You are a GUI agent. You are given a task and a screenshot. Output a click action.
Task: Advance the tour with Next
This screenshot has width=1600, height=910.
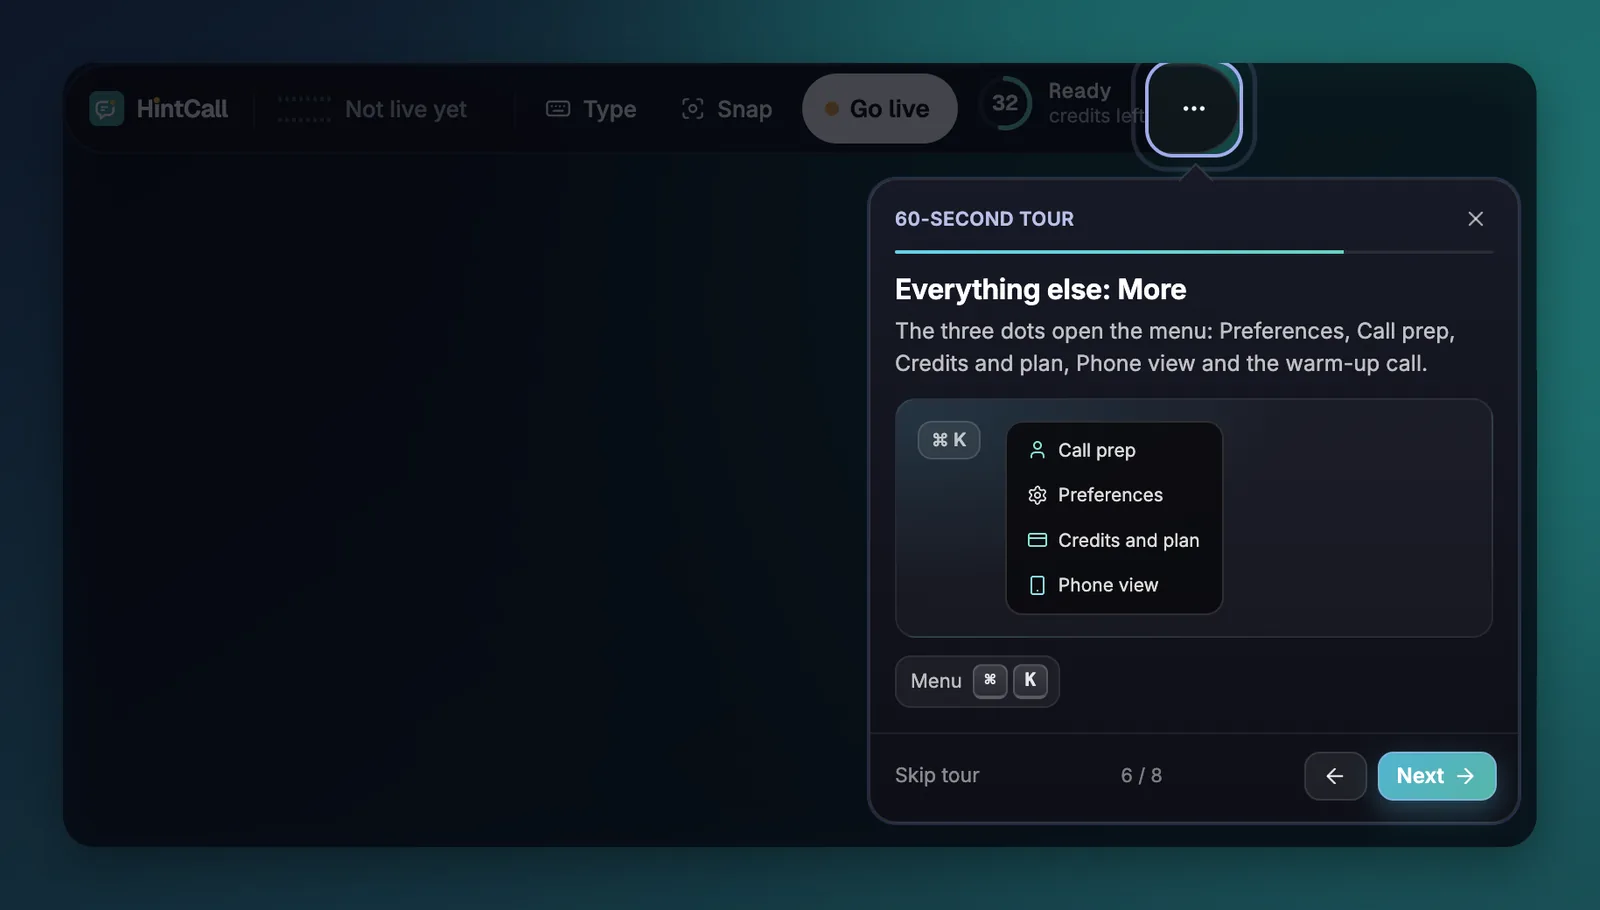coord(1436,776)
